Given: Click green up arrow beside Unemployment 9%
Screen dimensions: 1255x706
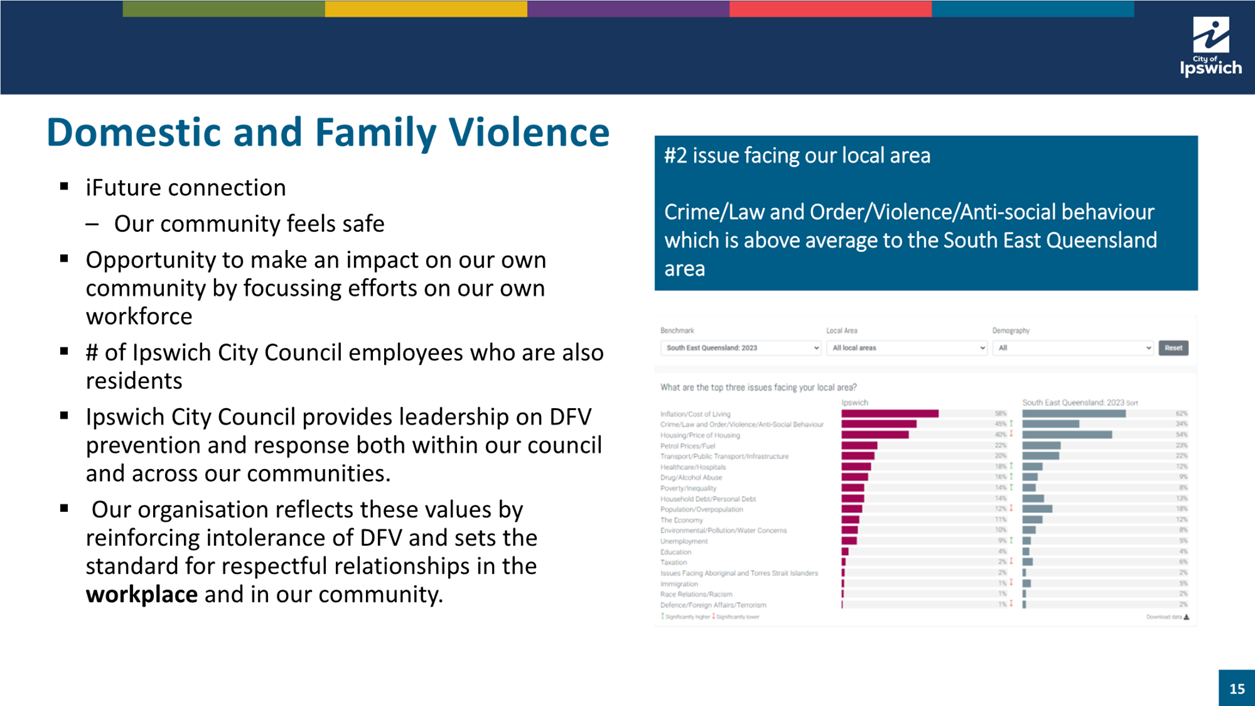Looking at the screenshot, I should point(1011,541).
